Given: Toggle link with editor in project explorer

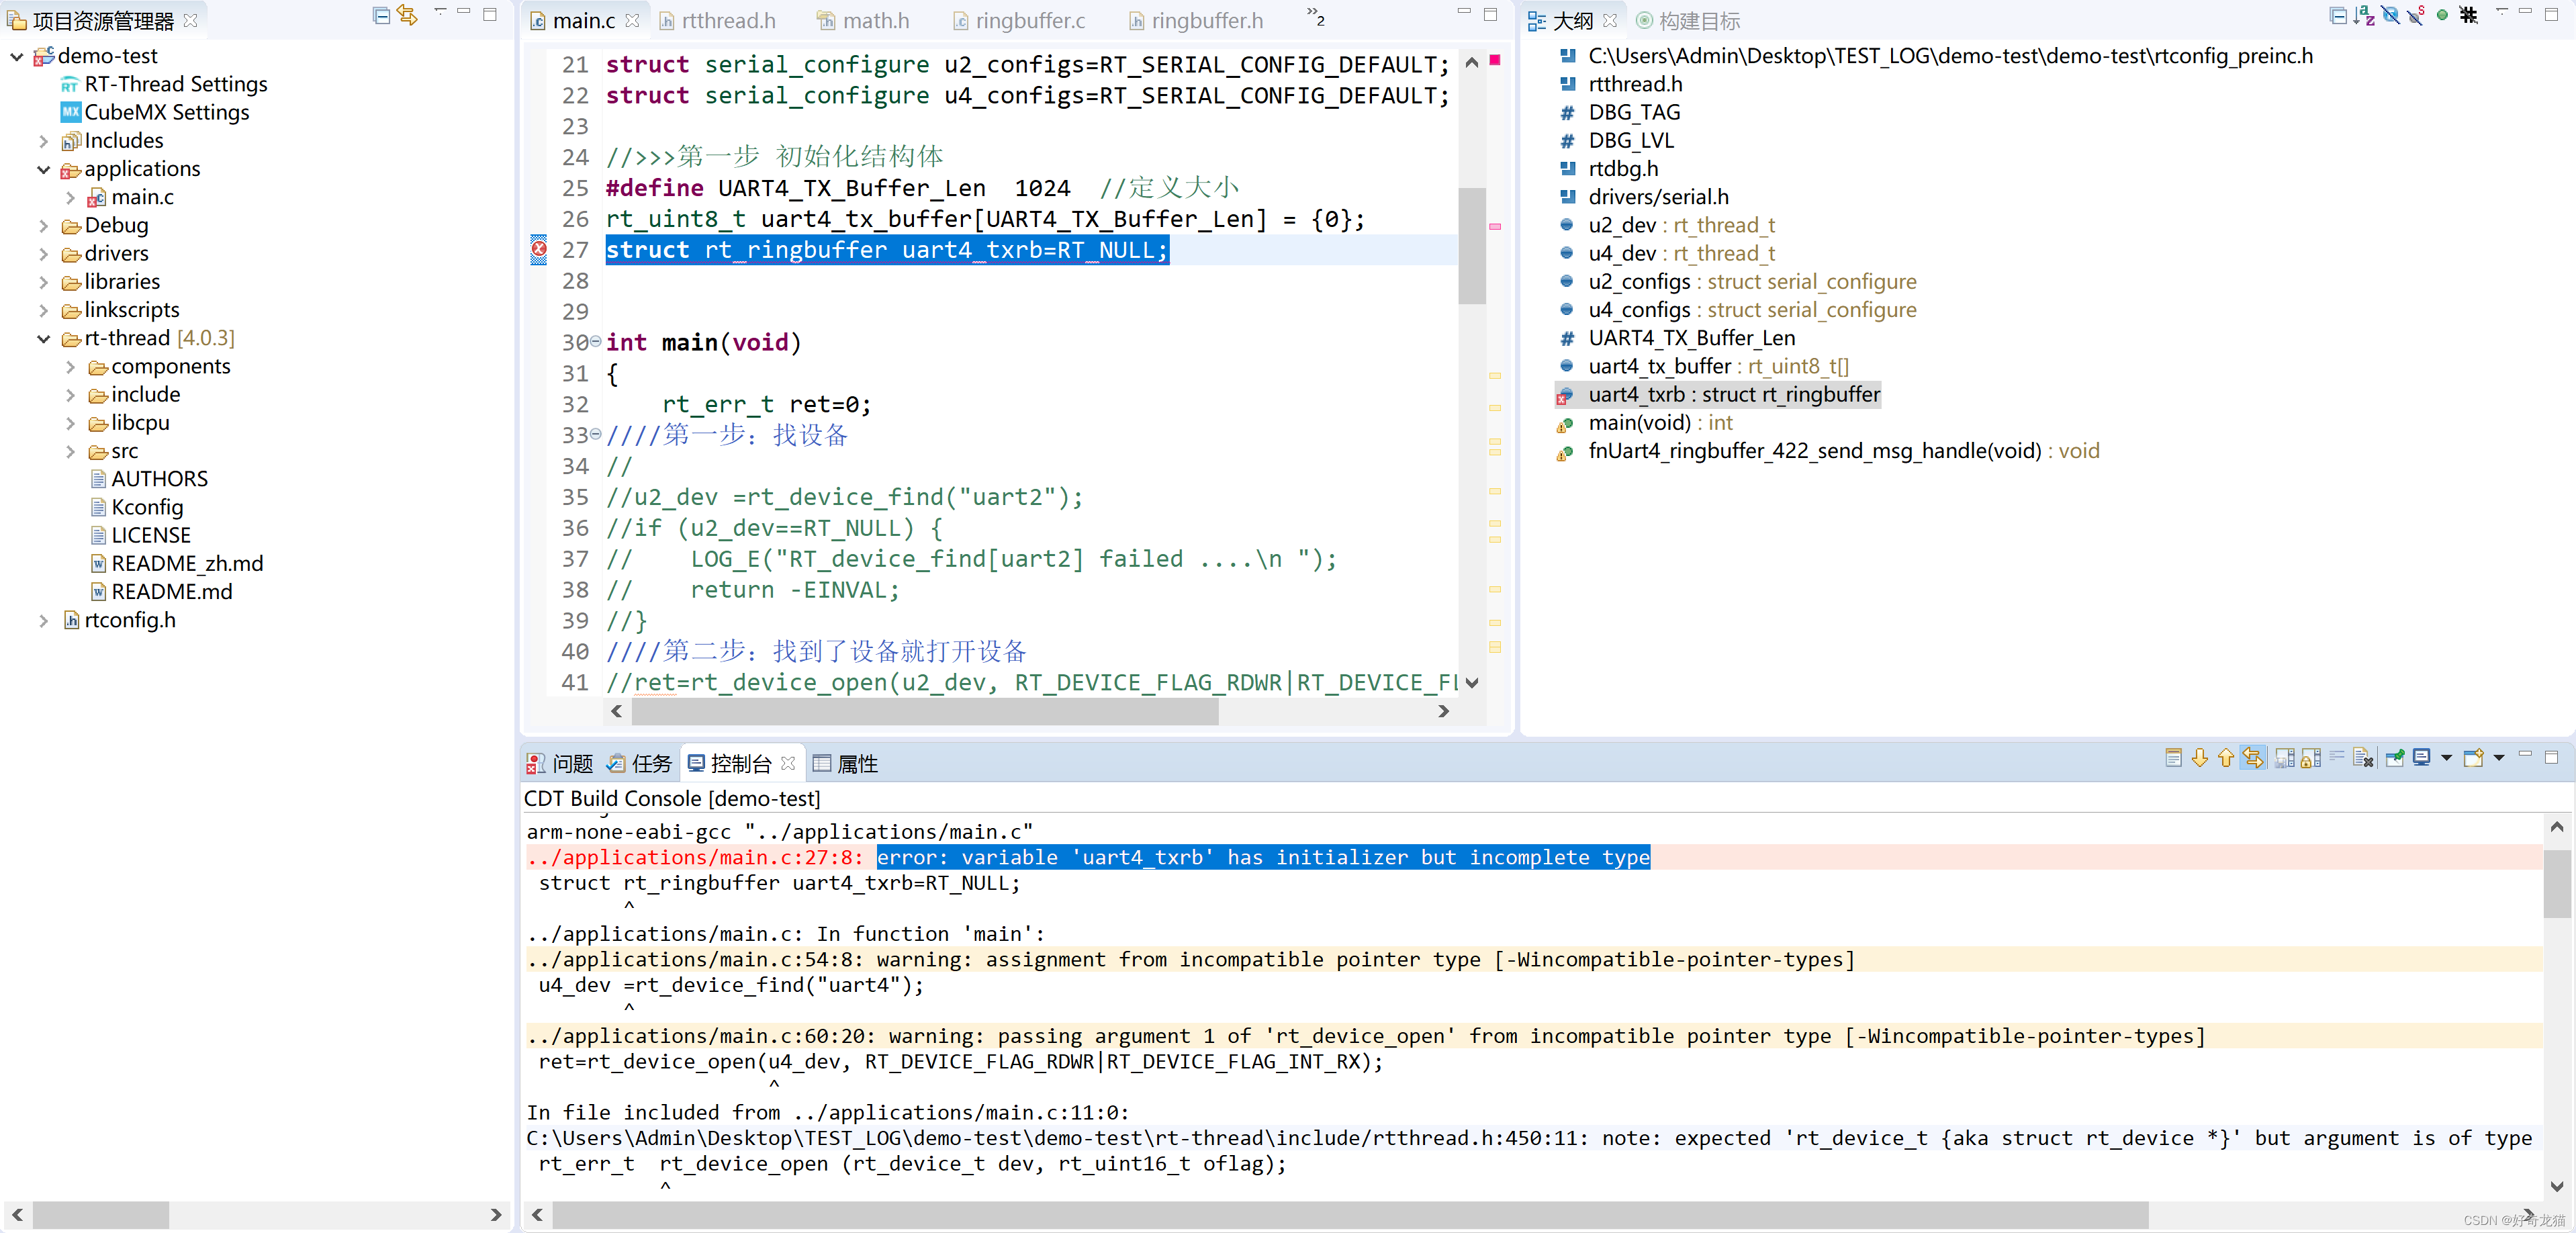Looking at the screenshot, I should click(x=407, y=15).
